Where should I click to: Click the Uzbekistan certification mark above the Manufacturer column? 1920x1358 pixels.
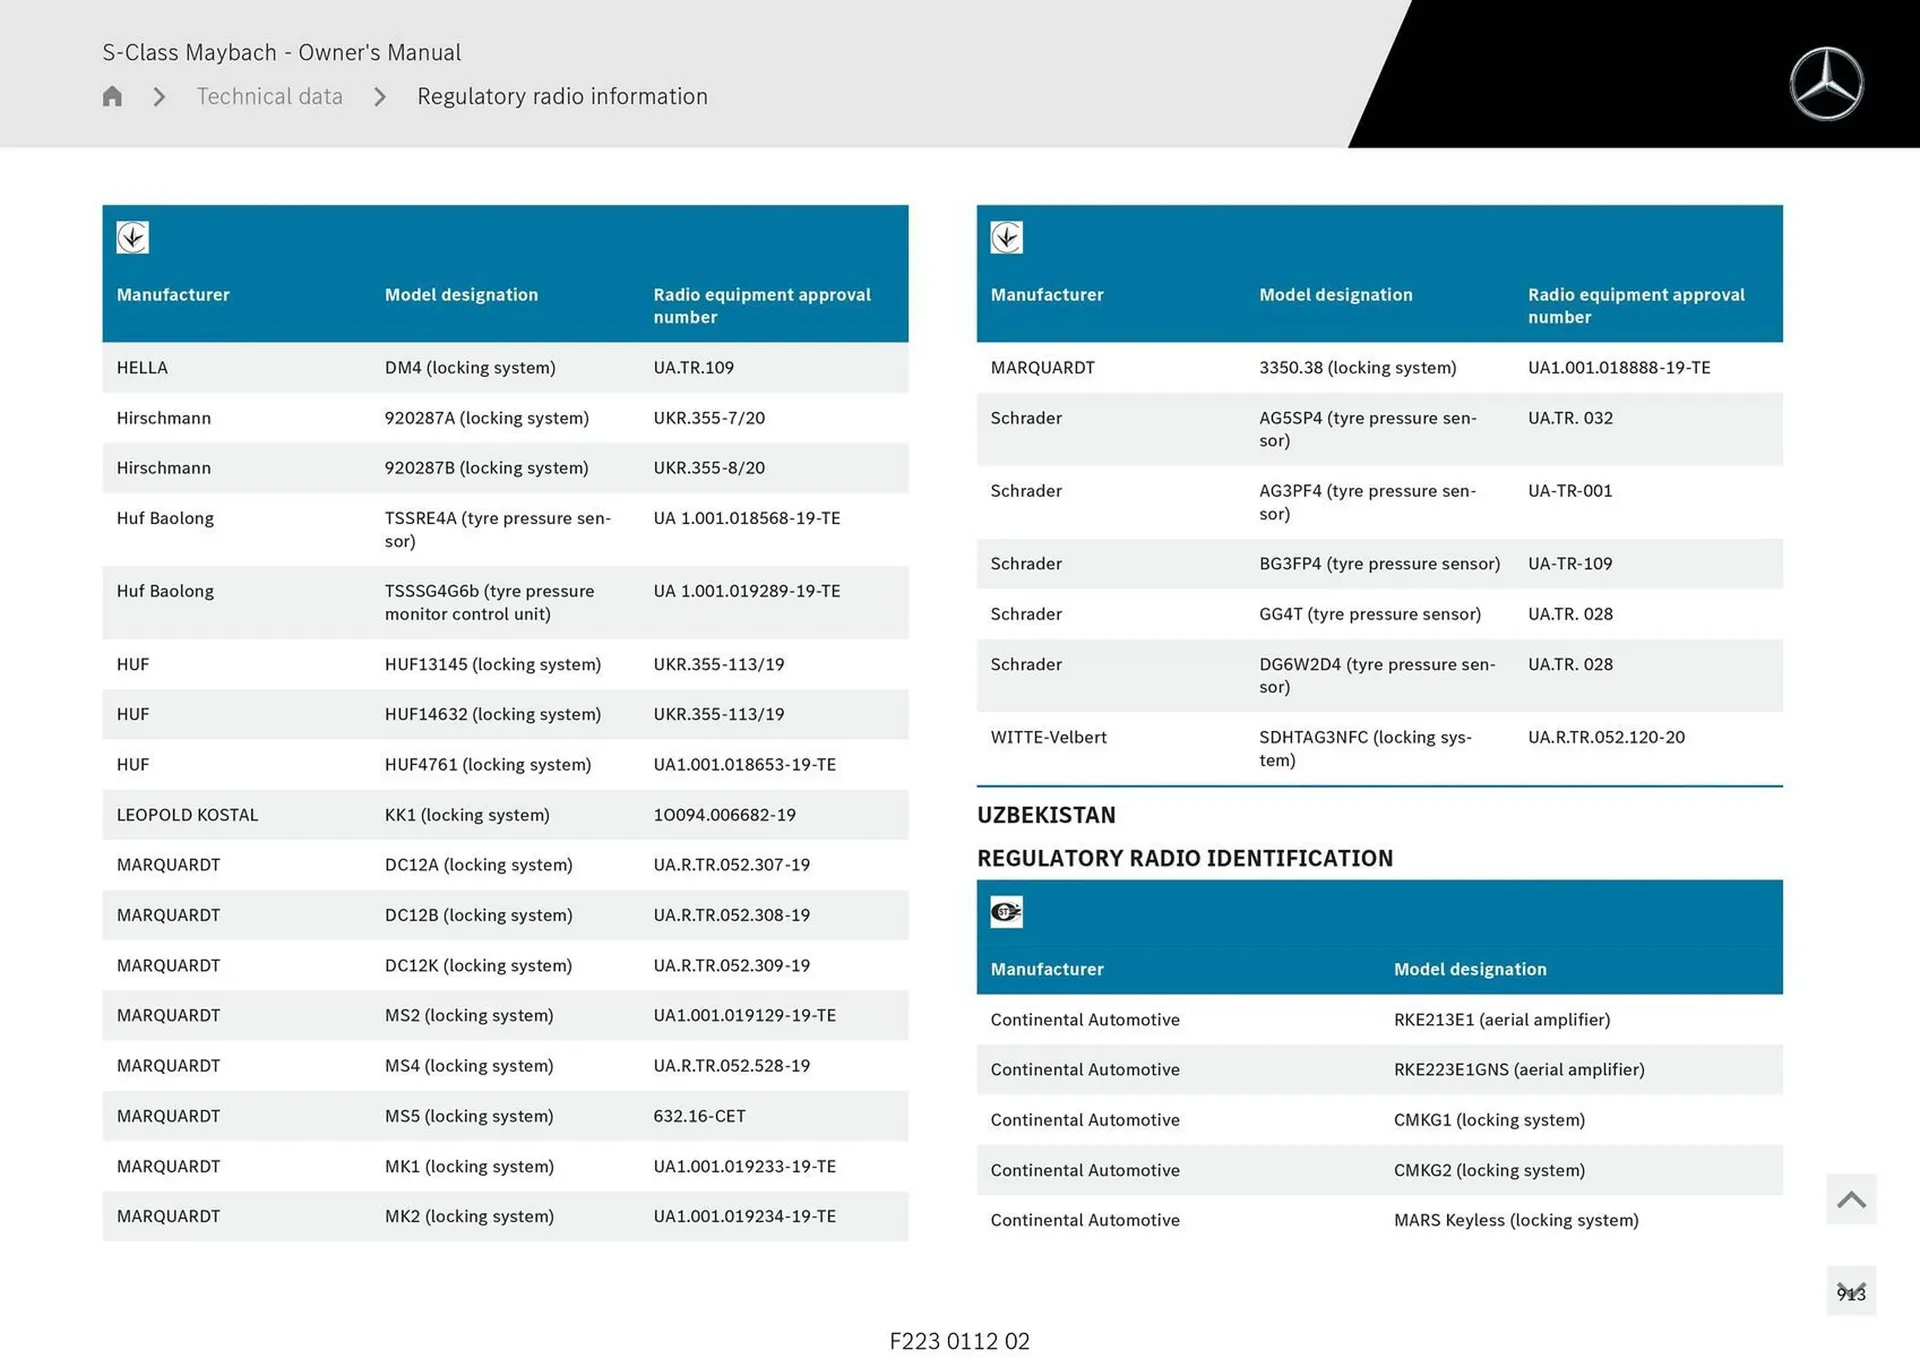point(1005,911)
